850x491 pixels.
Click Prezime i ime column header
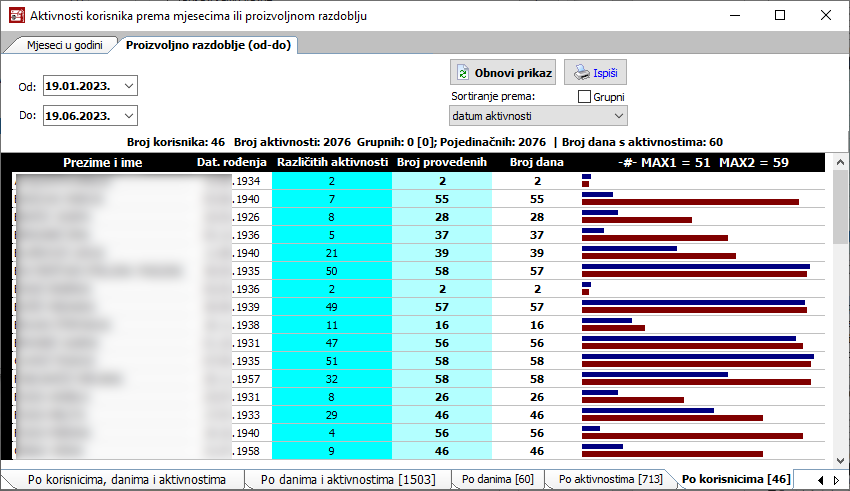102,162
